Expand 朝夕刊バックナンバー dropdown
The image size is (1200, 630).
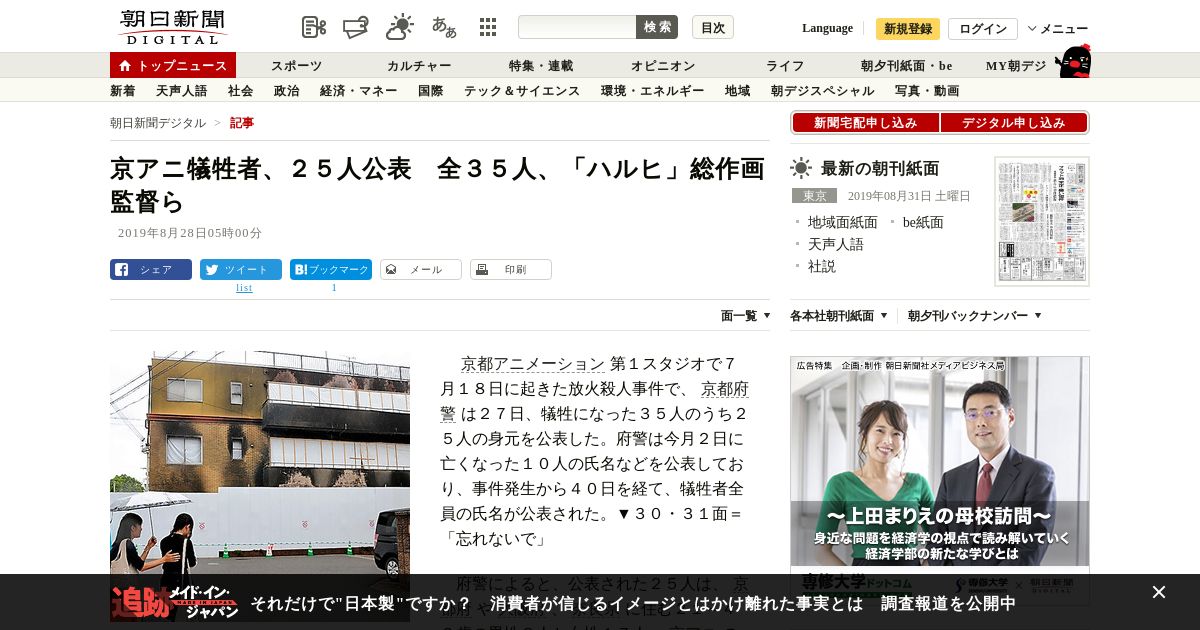(975, 316)
